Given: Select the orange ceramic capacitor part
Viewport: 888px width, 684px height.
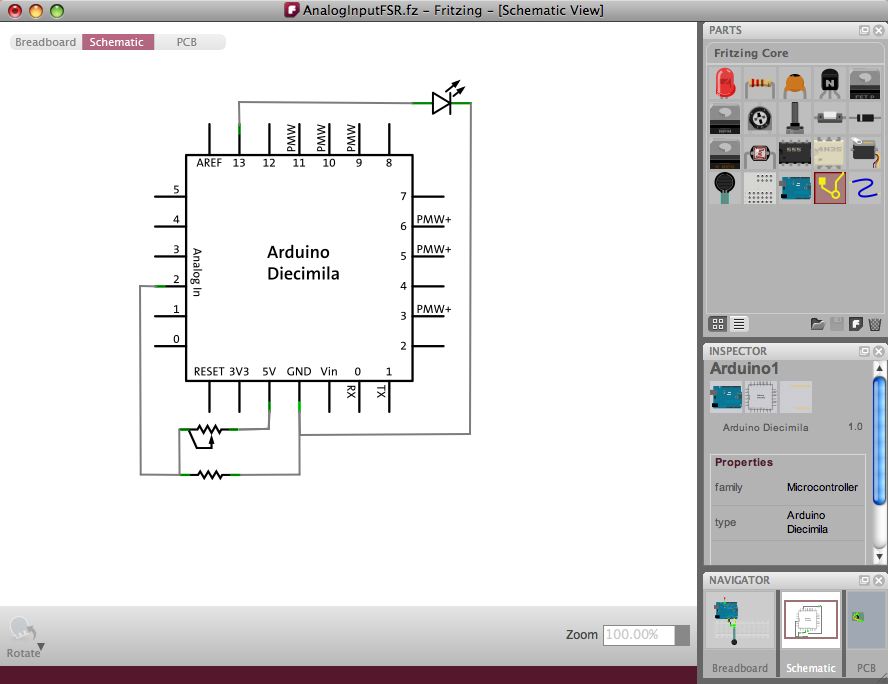Looking at the screenshot, I should click(795, 84).
